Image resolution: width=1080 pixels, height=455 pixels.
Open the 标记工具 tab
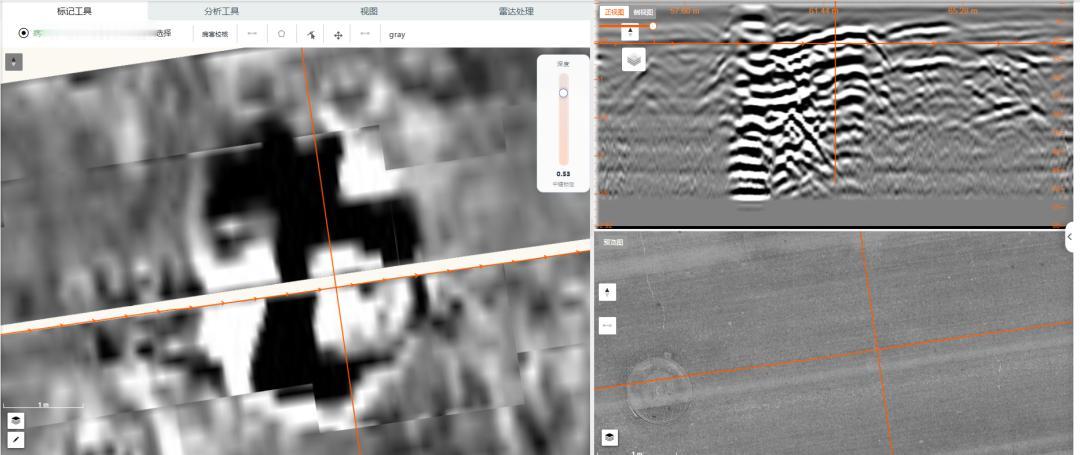tap(74, 11)
